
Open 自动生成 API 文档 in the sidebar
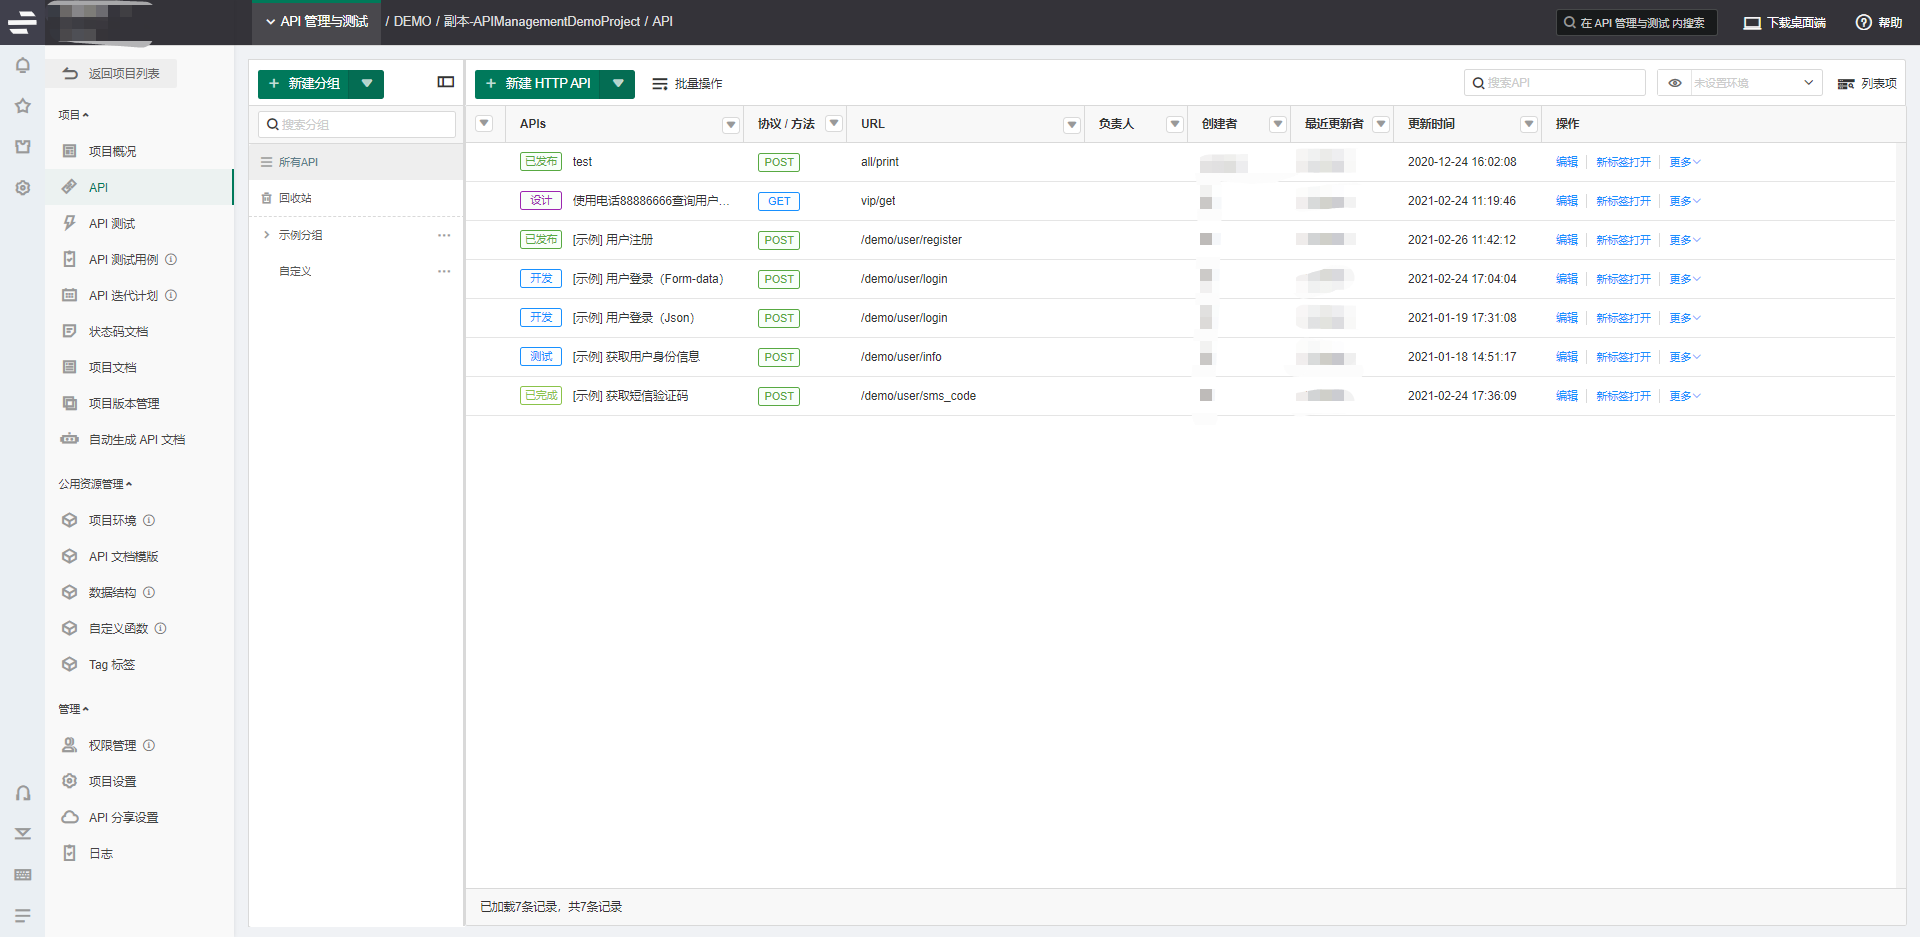(x=139, y=439)
